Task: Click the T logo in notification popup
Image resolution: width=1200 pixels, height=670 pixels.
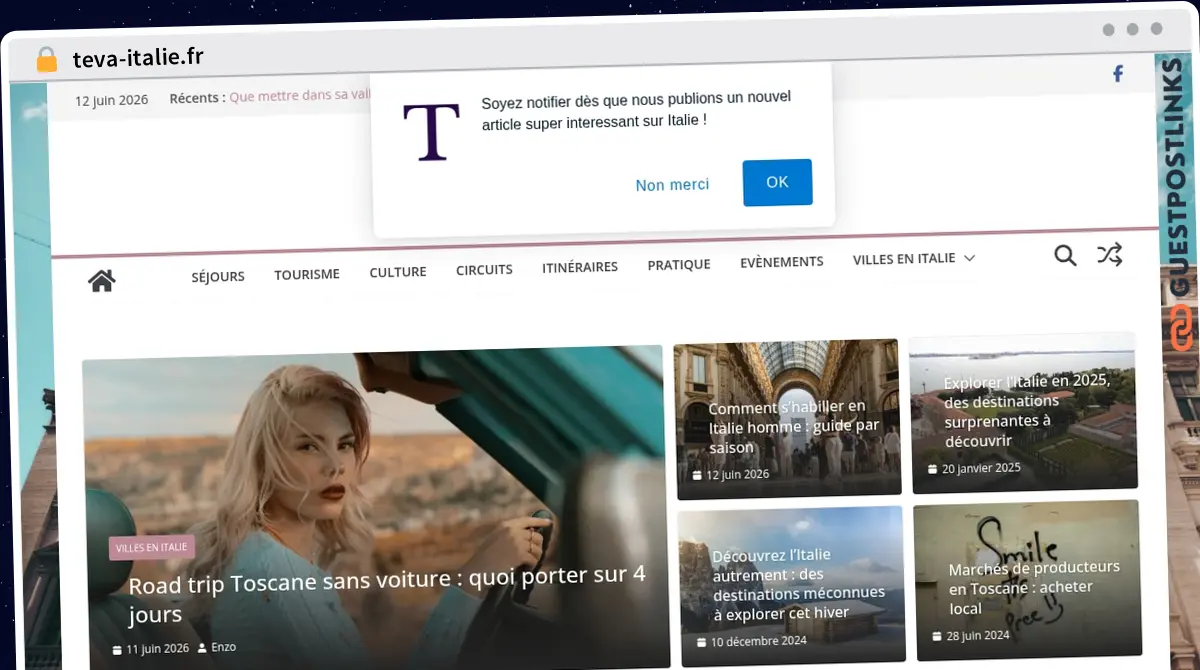Action: point(432,132)
